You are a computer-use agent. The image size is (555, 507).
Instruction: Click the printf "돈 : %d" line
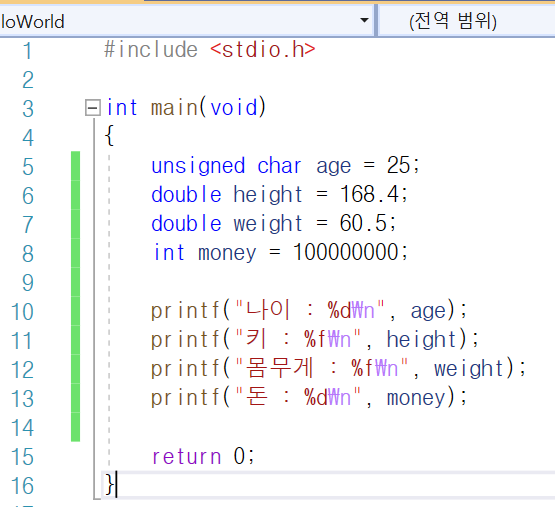point(309,397)
